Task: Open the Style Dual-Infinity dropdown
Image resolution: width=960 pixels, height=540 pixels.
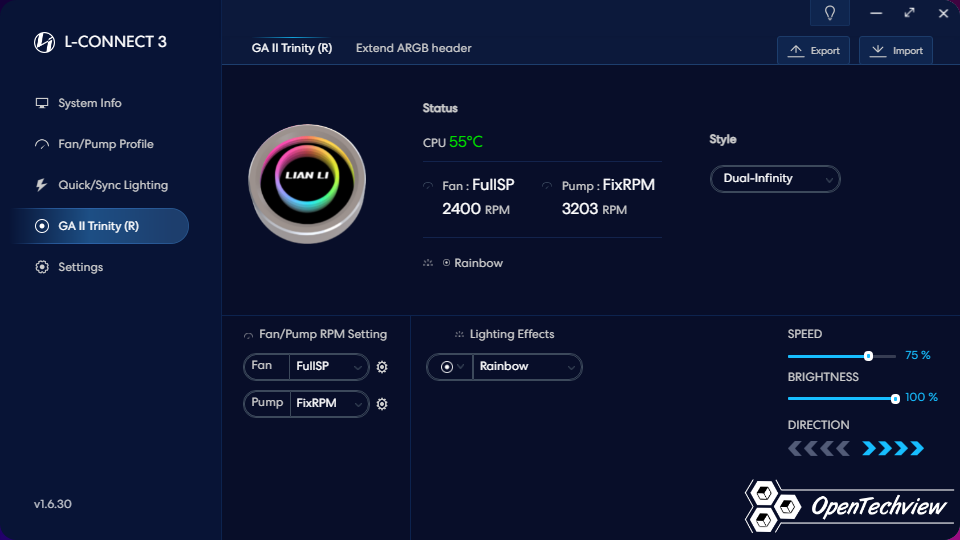Action: coord(775,179)
